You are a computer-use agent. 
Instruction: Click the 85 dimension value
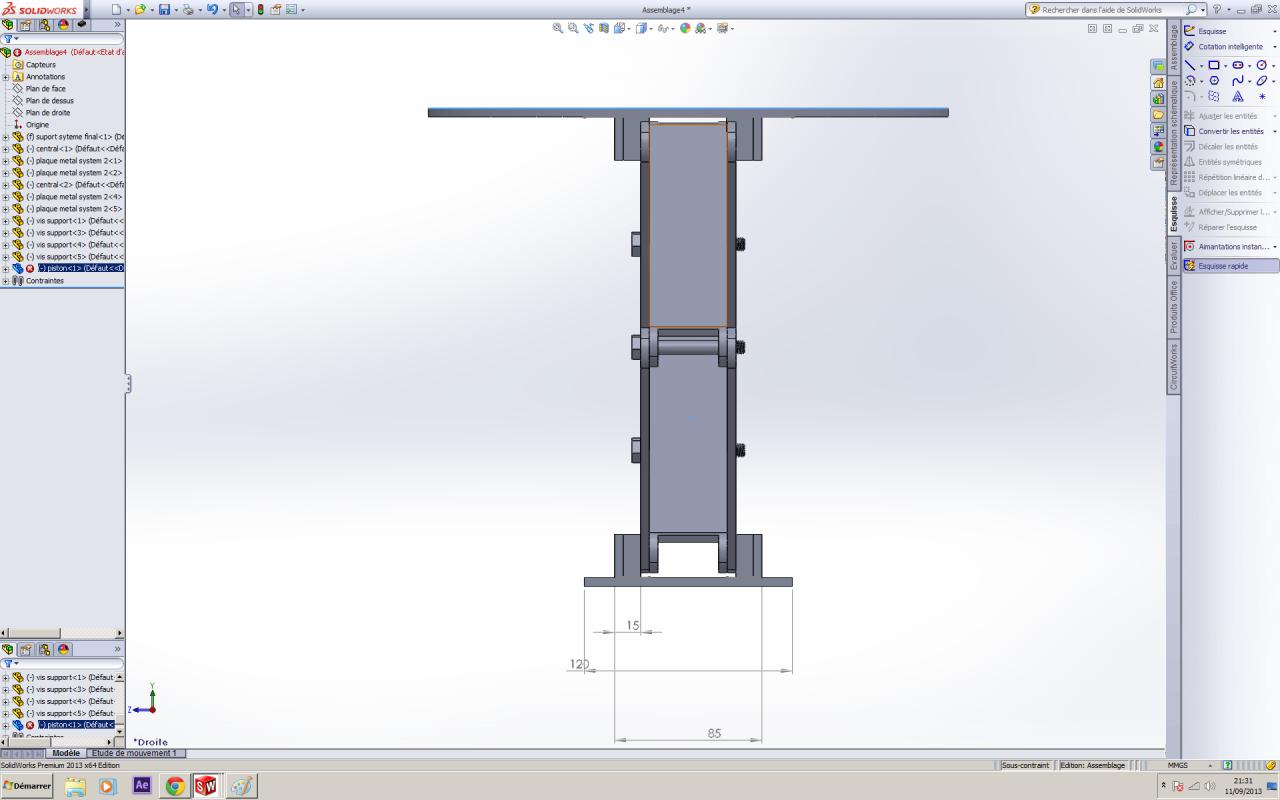pos(714,734)
